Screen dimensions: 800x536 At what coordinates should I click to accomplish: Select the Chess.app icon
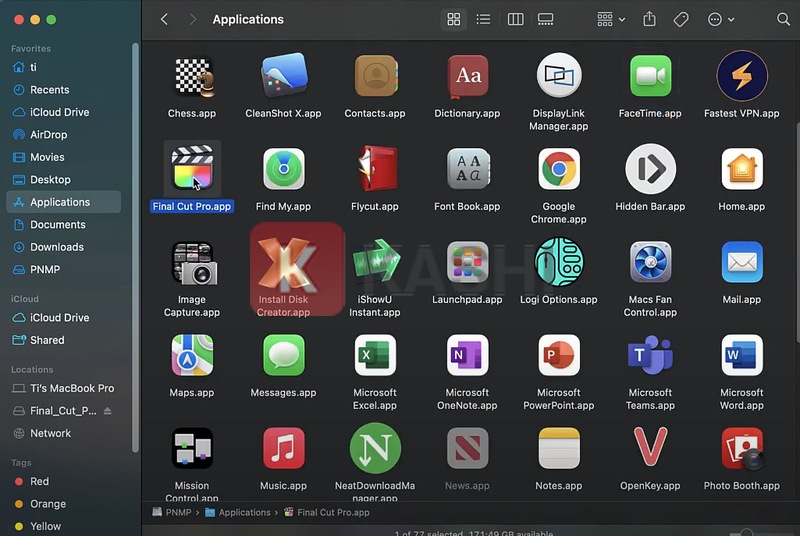click(x=192, y=76)
